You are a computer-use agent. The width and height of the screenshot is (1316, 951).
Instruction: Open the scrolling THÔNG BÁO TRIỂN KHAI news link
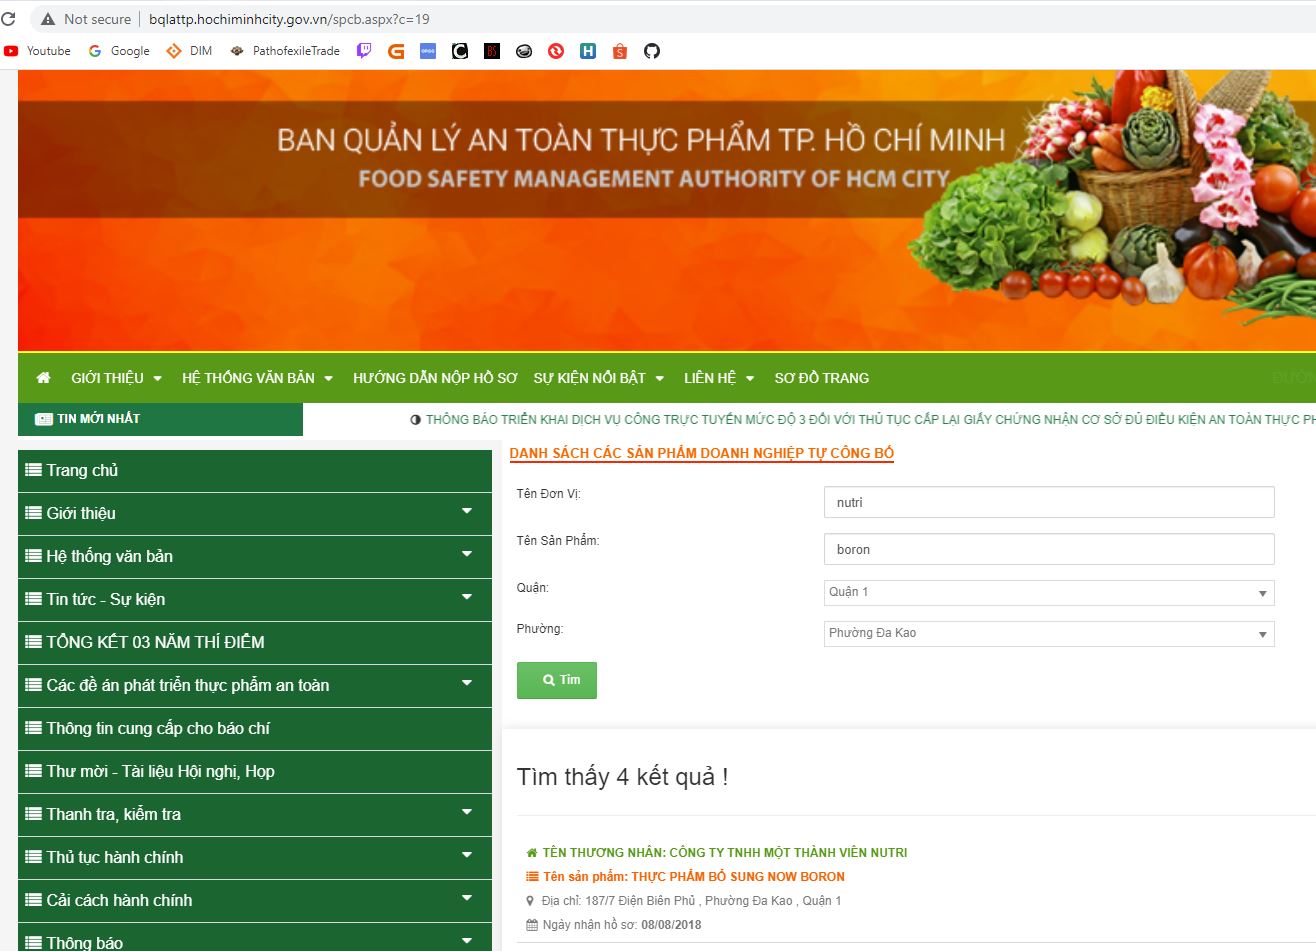pyautogui.click(x=870, y=420)
